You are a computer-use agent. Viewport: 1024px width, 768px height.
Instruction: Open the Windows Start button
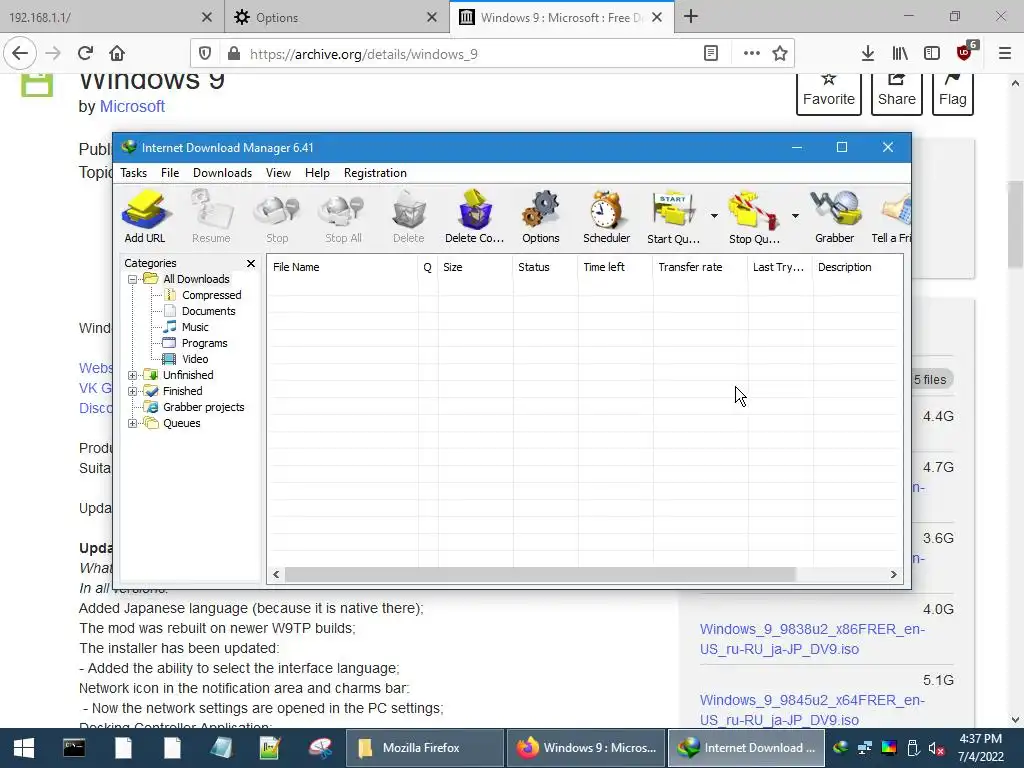24,748
